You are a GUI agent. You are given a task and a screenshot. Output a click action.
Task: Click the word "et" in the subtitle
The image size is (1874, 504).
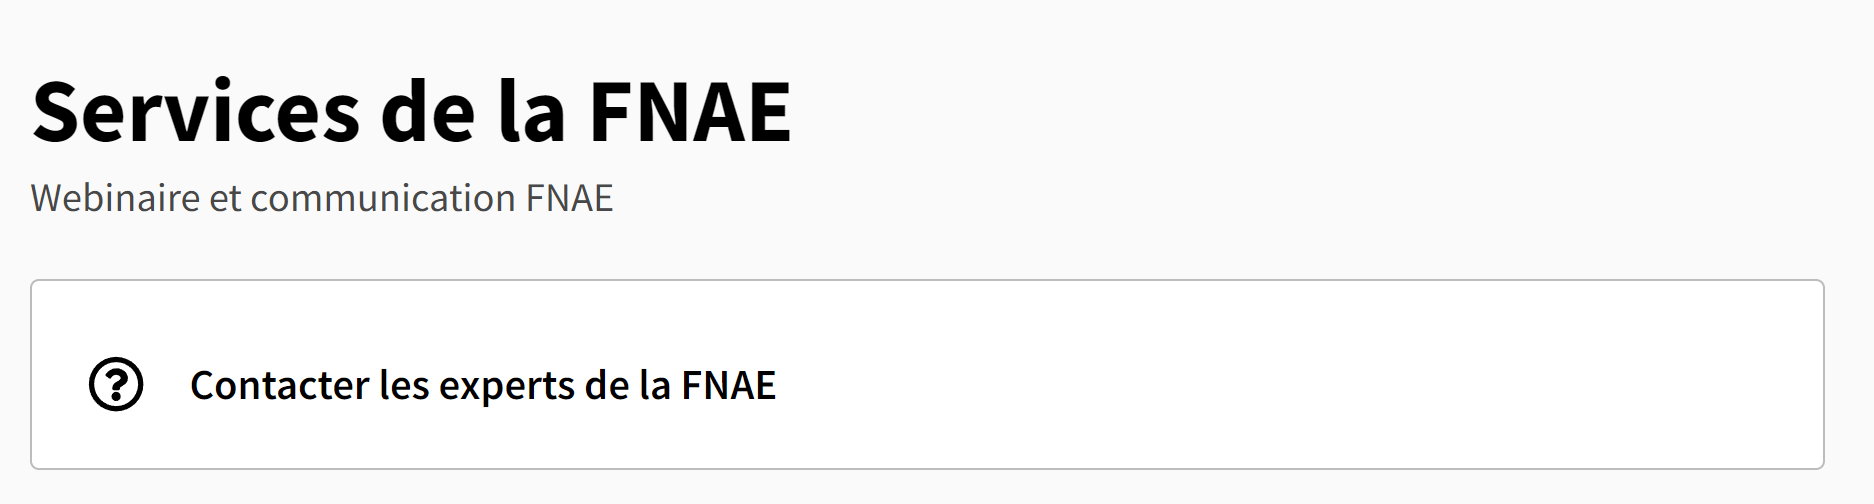[225, 198]
